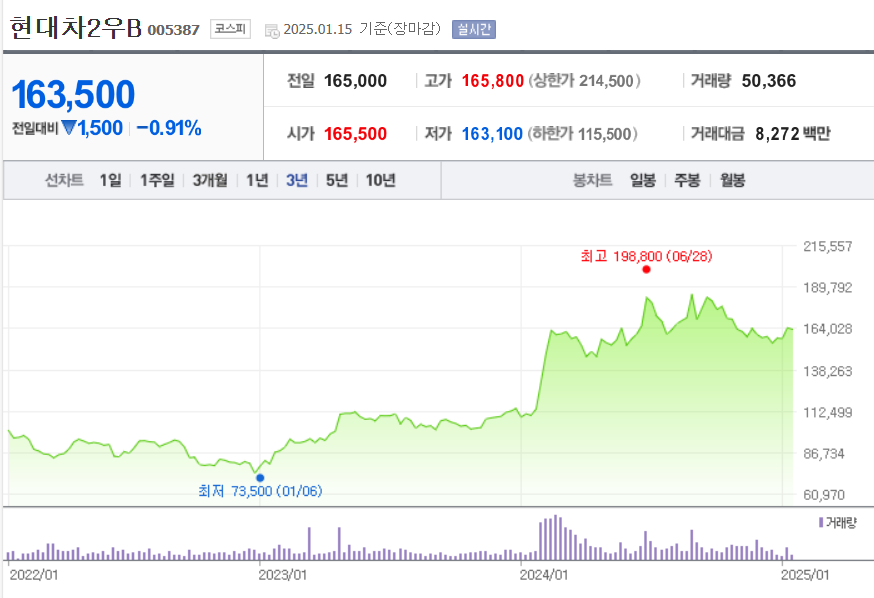Switch to 일봉 daily candle chart
The height and width of the screenshot is (598, 874).
point(641,179)
